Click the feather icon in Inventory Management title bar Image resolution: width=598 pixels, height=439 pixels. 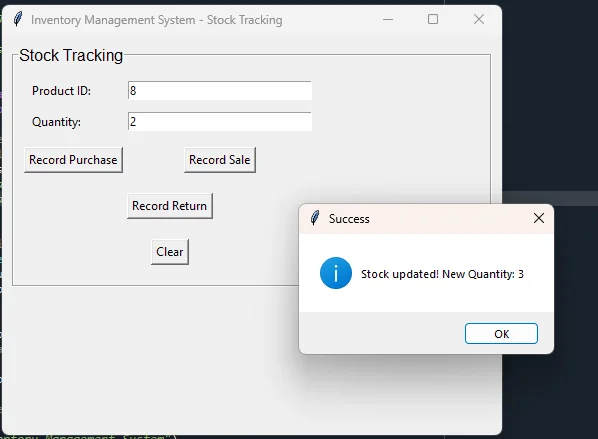tap(18, 19)
